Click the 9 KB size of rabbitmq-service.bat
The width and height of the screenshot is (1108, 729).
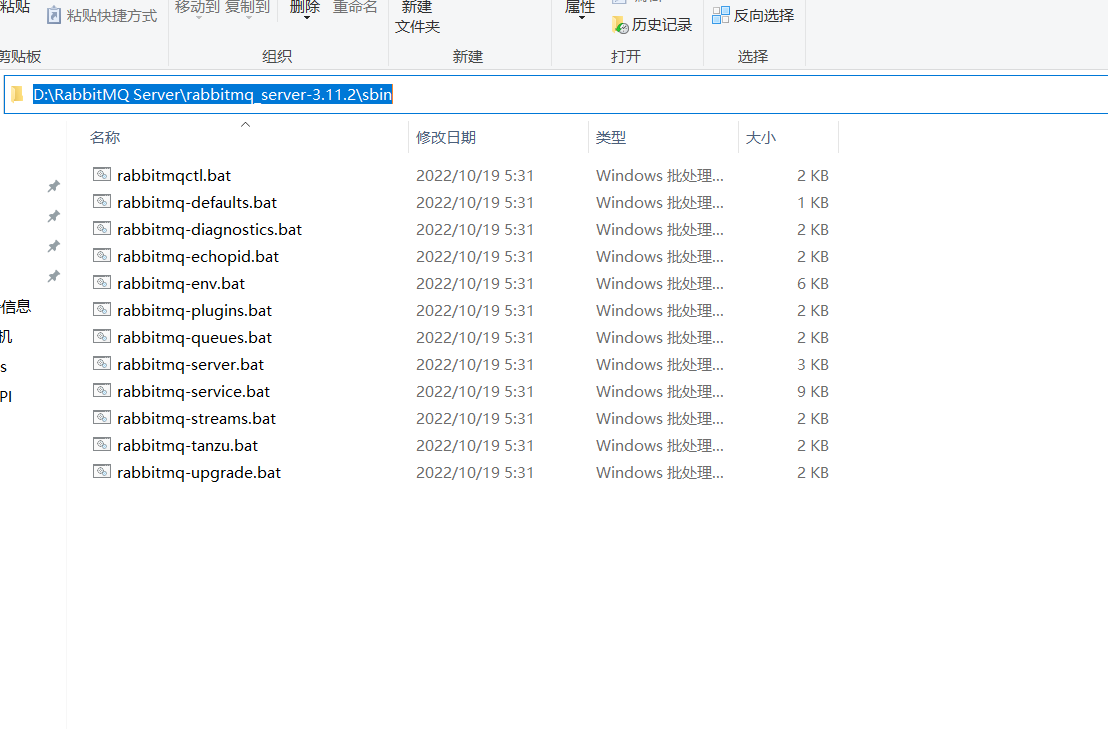click(x=813, y=391)
